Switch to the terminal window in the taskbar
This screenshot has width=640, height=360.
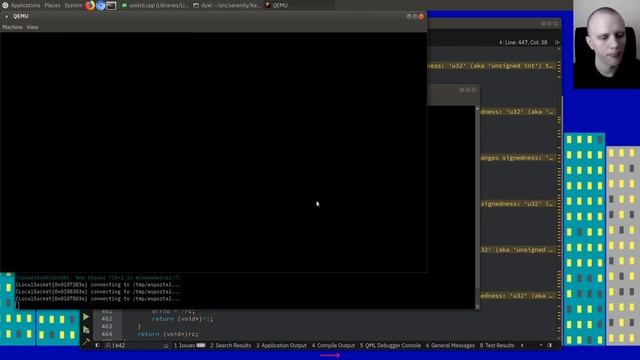tap(227, 5)
